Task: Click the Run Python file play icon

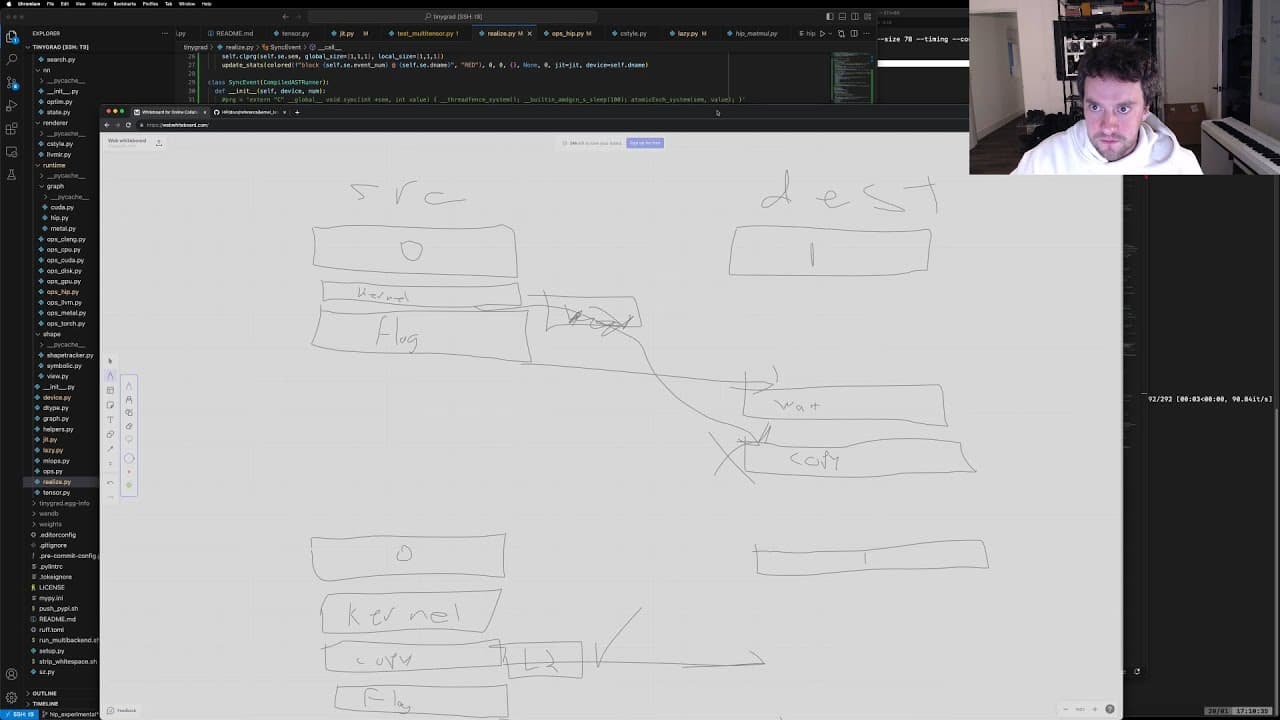Action: tap(822, 33)
